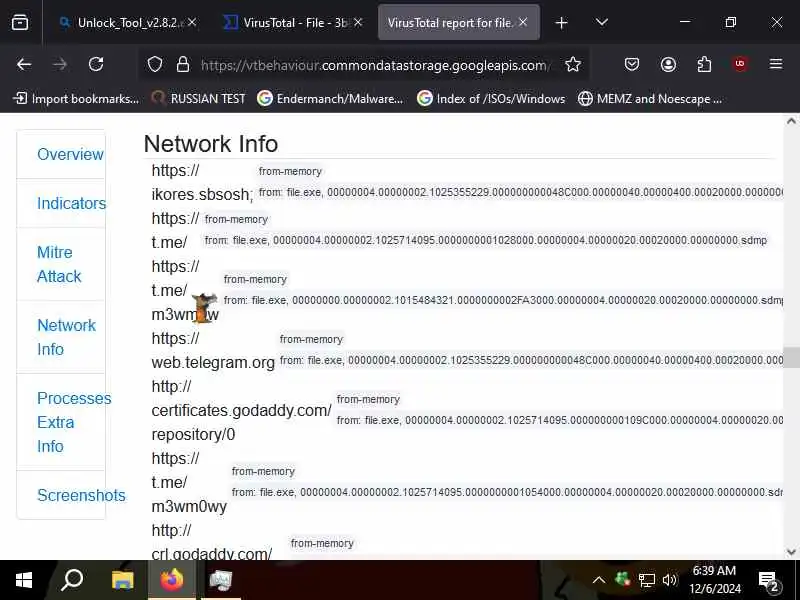The image size is (800, 600).
Task: Click from-memory tag beside certificates.godaddy.com
Action: pos(368,399)
